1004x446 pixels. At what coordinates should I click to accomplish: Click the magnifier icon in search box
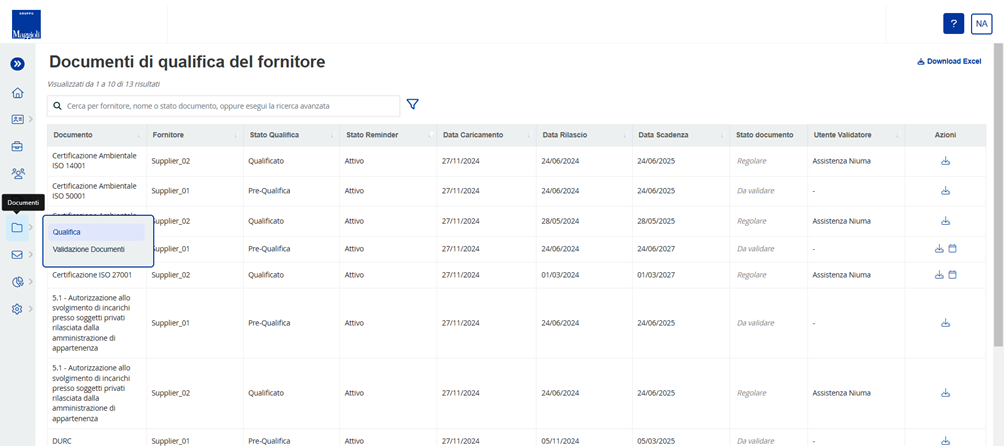coord(57,106)
